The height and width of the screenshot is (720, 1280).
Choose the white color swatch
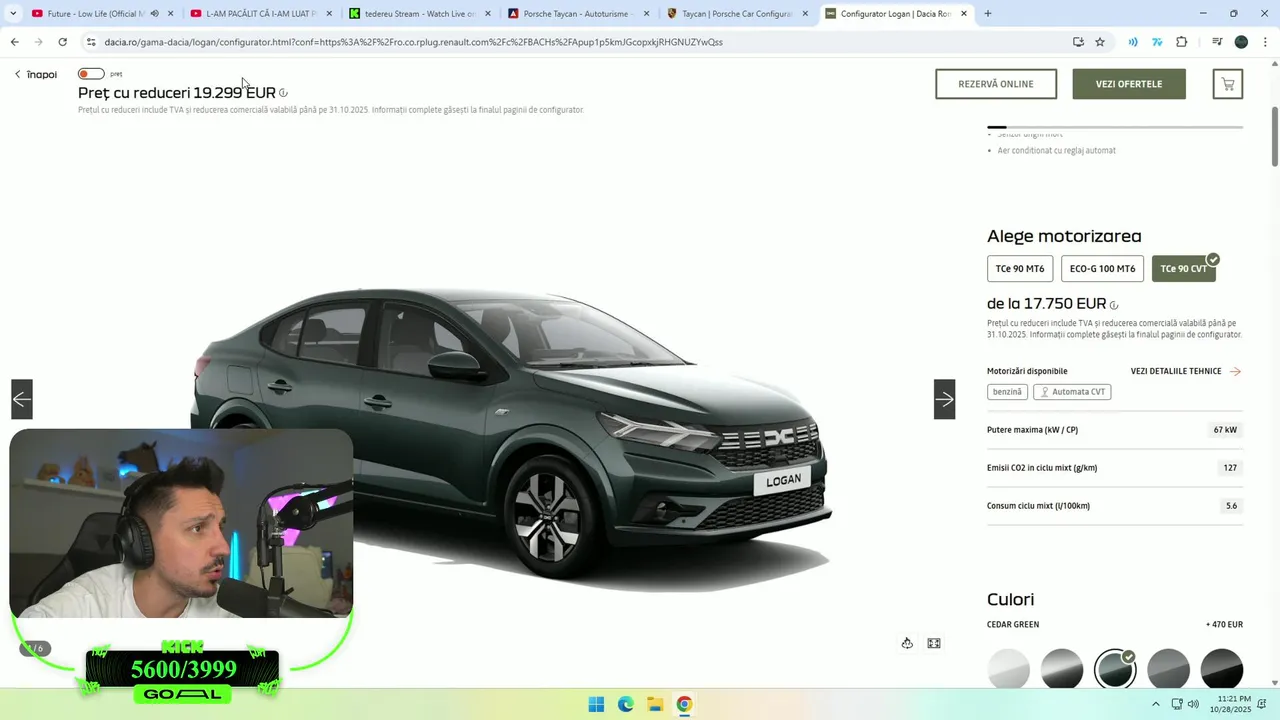(1008, 669)
